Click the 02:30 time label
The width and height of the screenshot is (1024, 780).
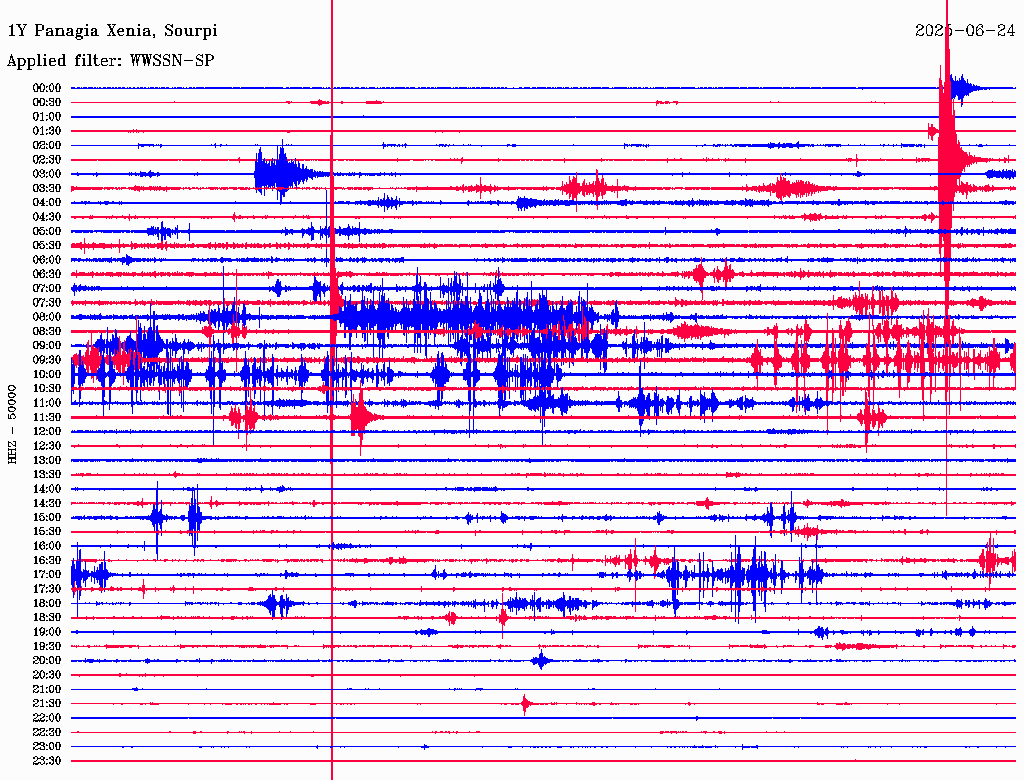pyautogui.click(x=47, y=160)
